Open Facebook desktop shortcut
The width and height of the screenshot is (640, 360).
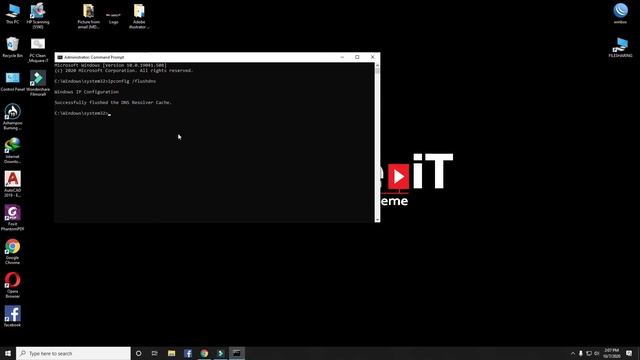pos(13,316)
